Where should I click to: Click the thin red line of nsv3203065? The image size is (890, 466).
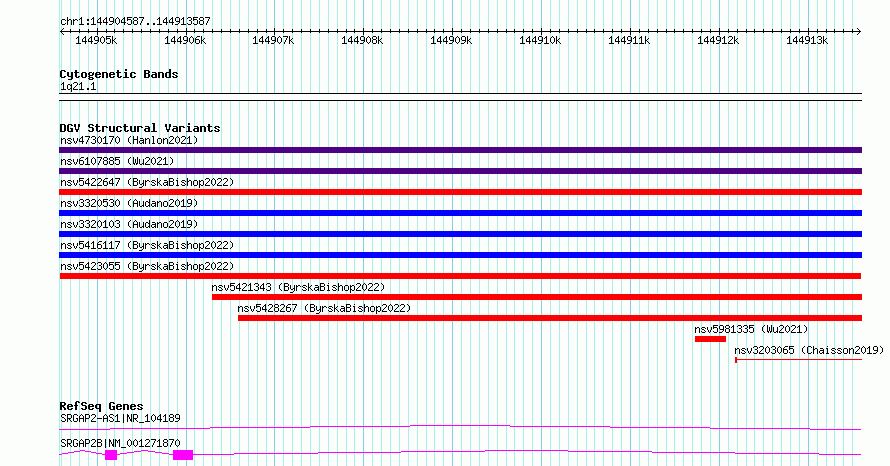point(799,360)
